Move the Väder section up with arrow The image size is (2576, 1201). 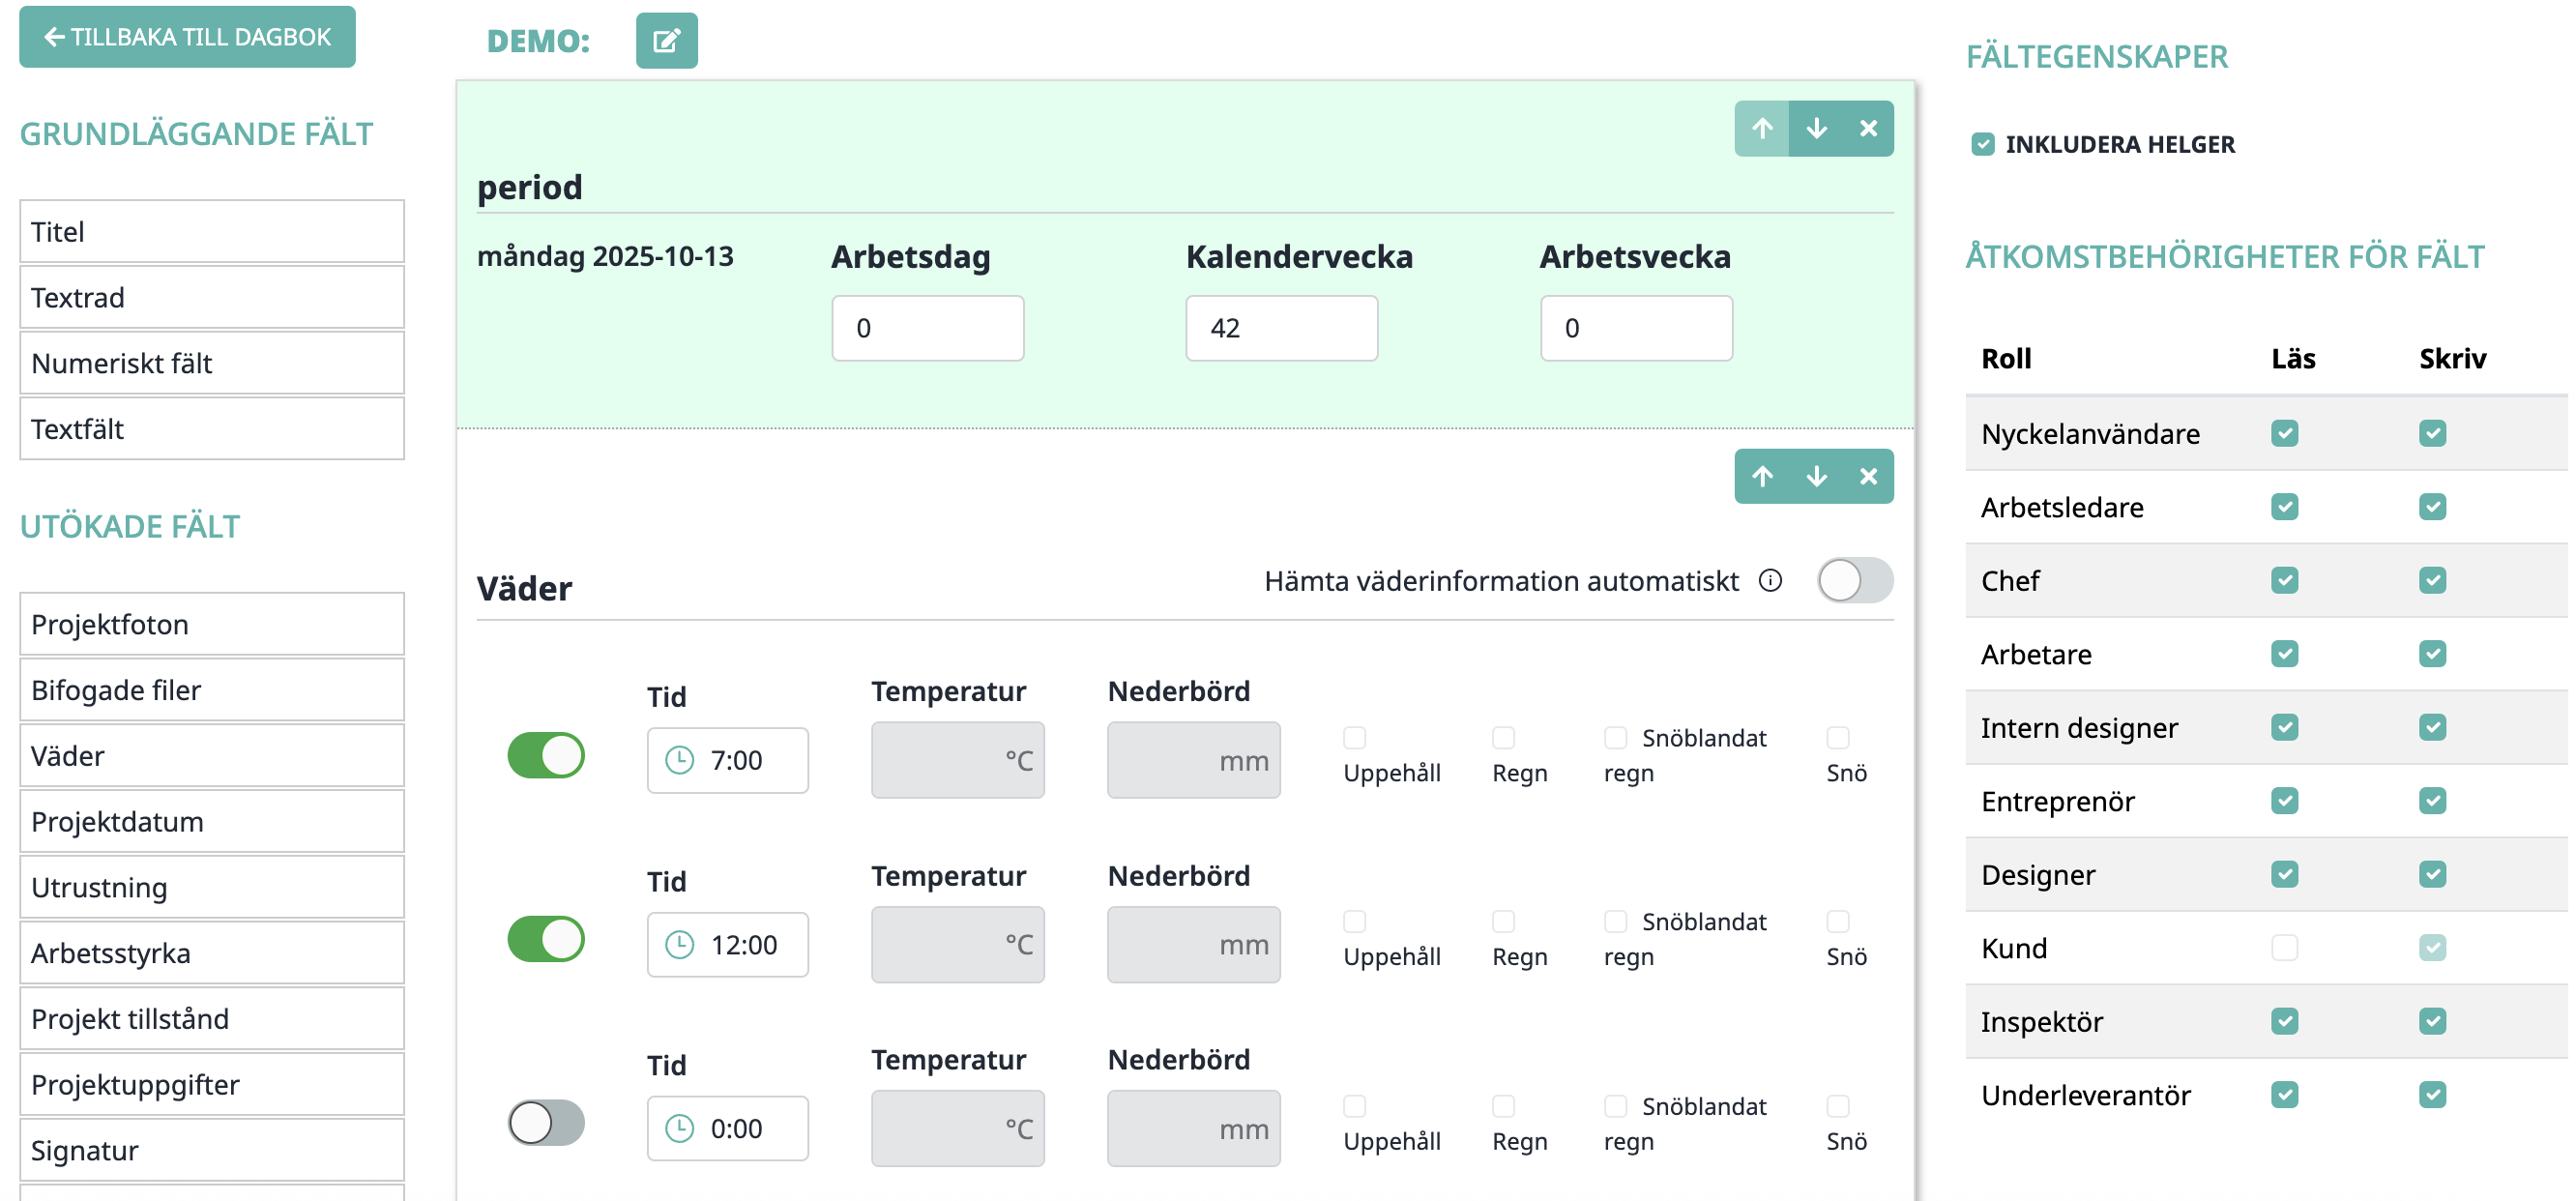(x=1762, y=477)
